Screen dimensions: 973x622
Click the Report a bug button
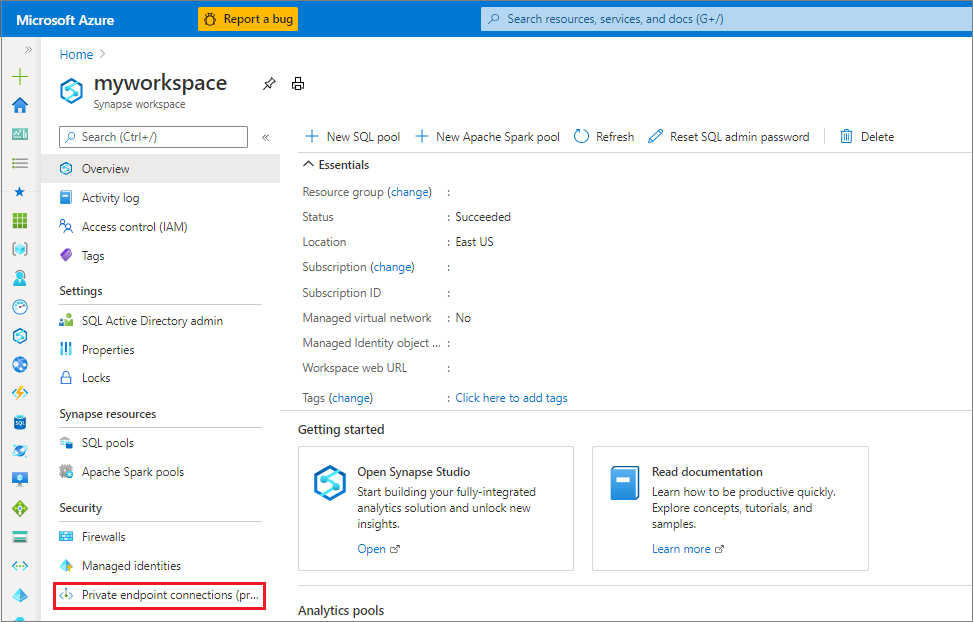(248, 19)
